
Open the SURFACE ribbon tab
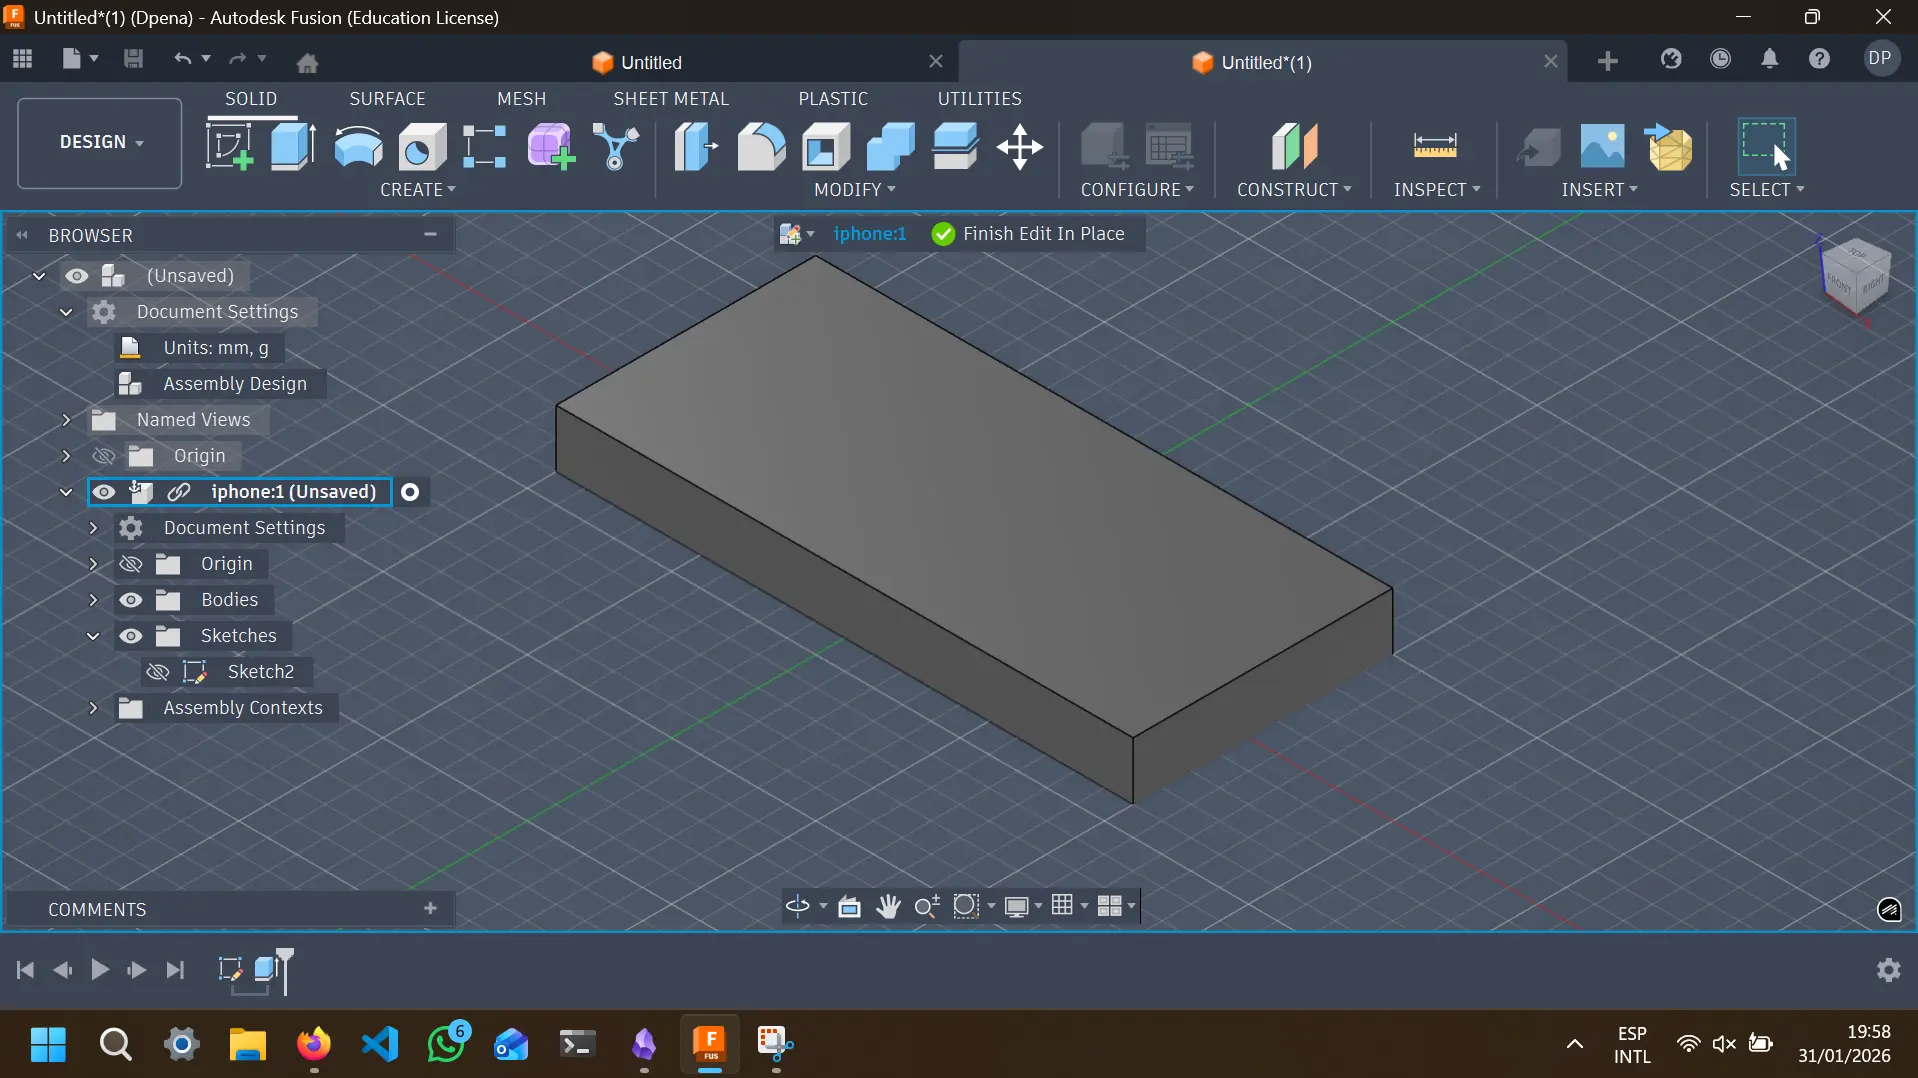(x=388, y=98)
